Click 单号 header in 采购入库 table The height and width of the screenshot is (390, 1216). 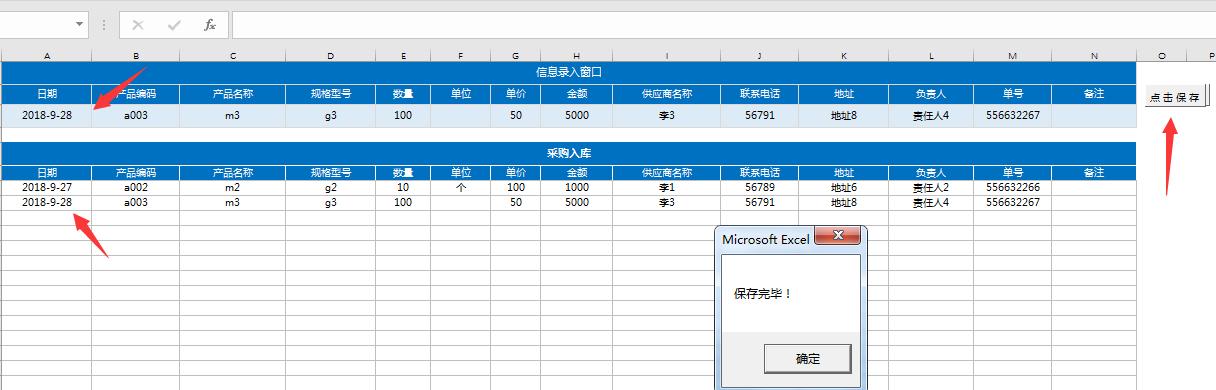coord(1012,172)
